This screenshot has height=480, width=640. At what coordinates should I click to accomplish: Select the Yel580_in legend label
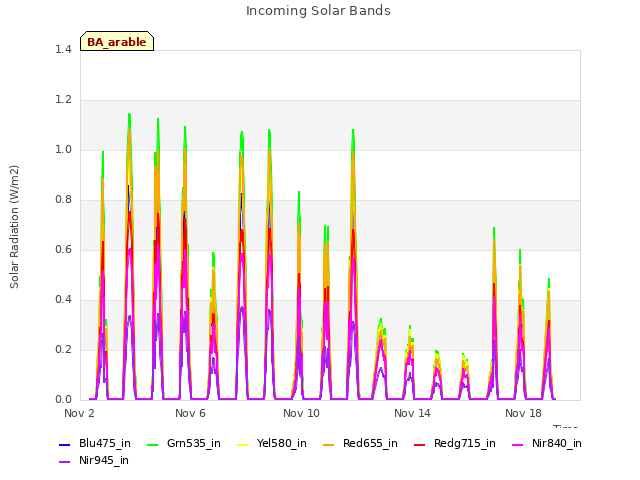point(282,444)
